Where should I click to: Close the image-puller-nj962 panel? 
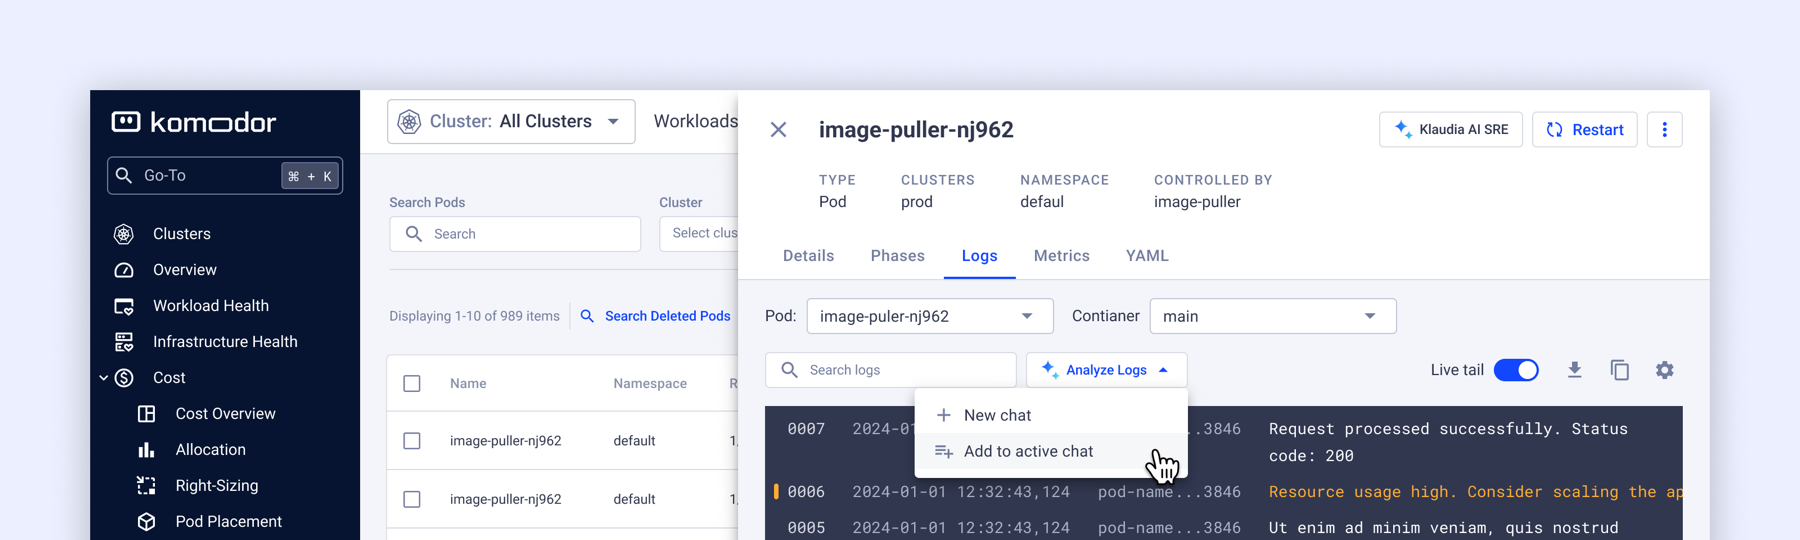pyautogui.click(x=778, y=130)
